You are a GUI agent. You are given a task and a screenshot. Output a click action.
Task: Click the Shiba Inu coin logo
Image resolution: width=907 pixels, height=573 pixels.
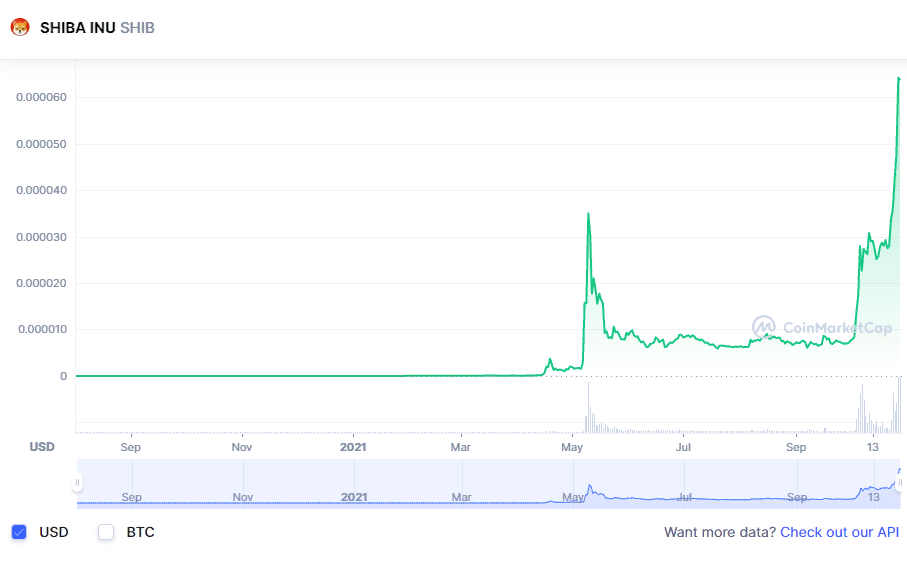pos(20,27)
